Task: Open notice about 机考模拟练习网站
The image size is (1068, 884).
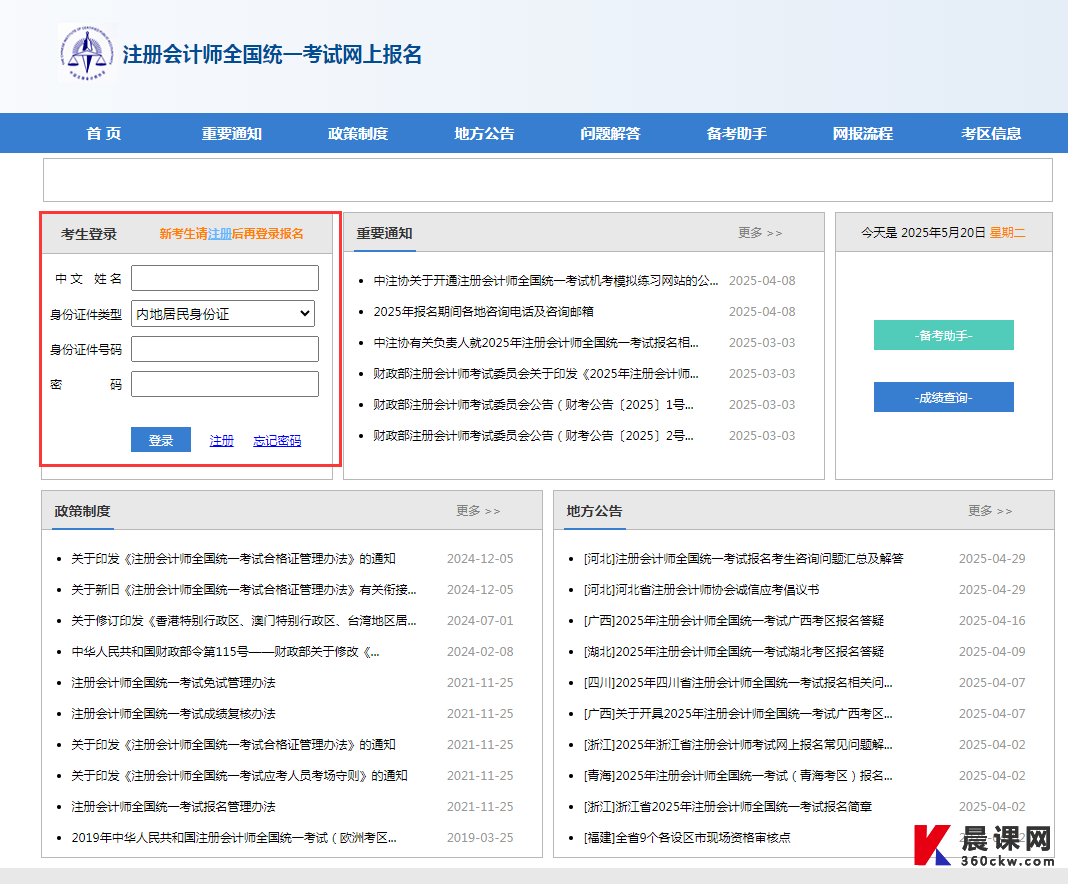Action: coord(546,281)
